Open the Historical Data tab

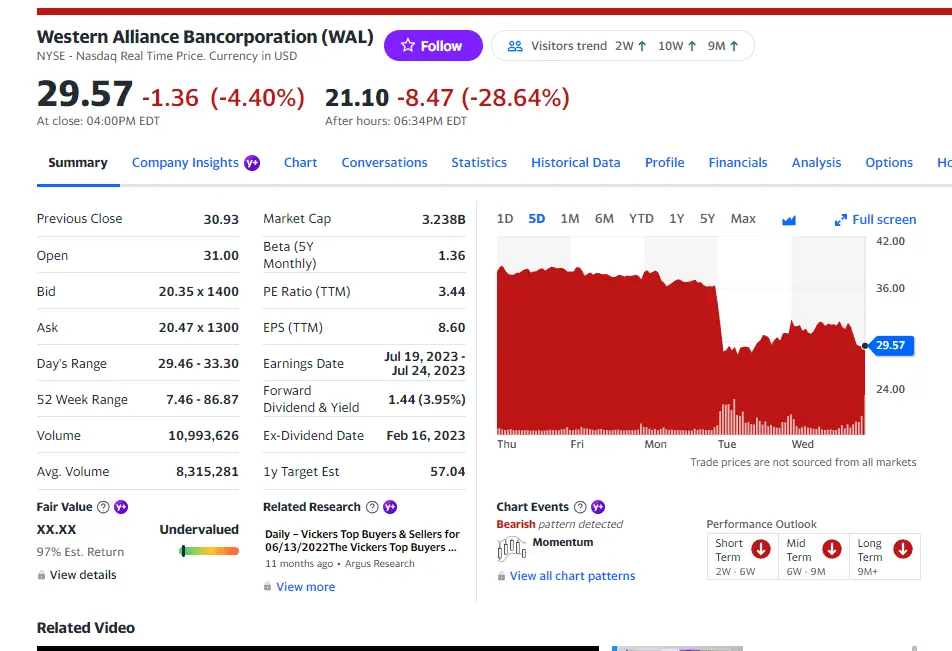click(575, 163)
